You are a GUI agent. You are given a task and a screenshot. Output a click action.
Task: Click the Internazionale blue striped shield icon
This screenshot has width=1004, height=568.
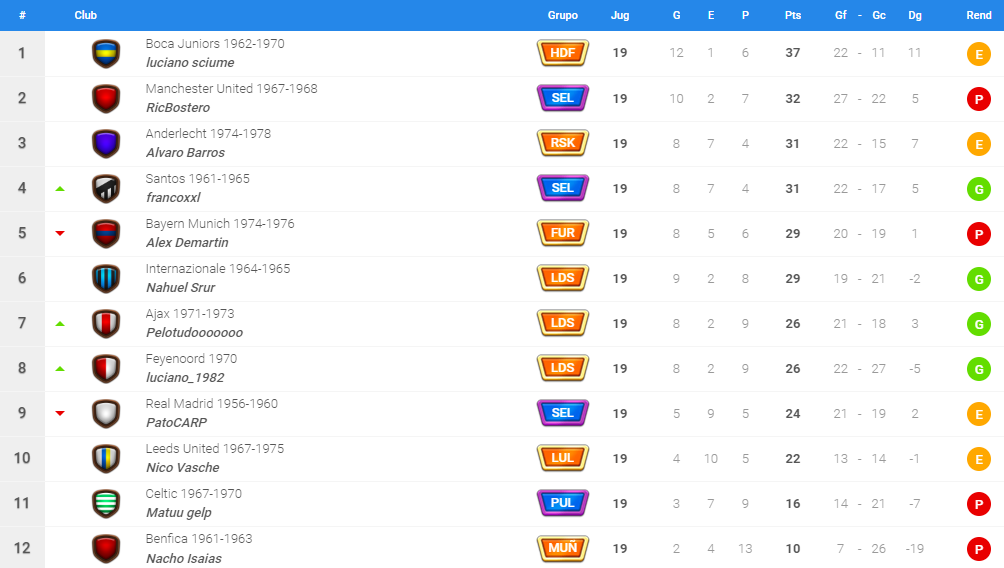(106, 279)
